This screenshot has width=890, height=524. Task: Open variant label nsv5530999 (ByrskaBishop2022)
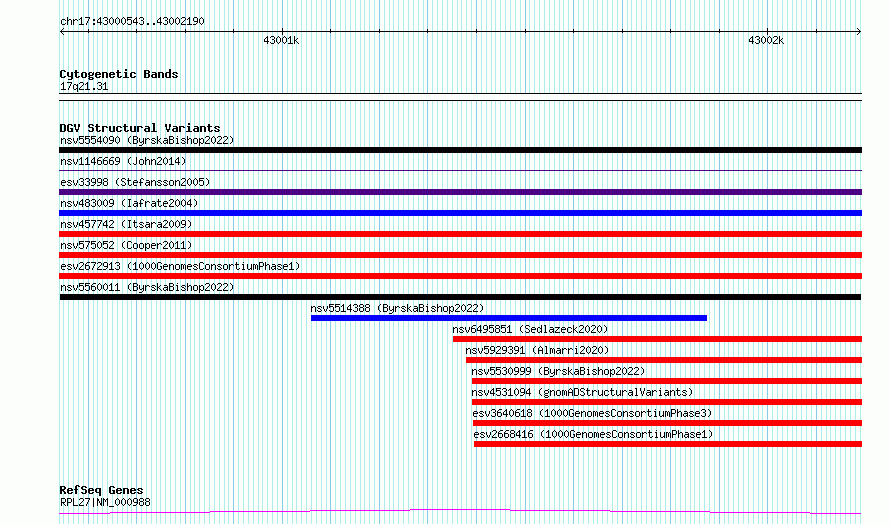pyautogui.click(x=558, y=371)
